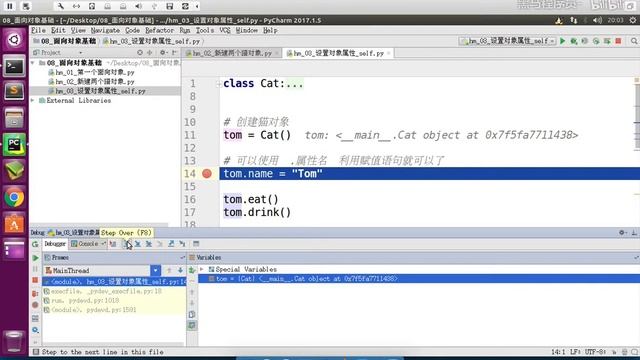Switch to hm_02_新建两个猫对象.py editor tab

pos(231,53)
